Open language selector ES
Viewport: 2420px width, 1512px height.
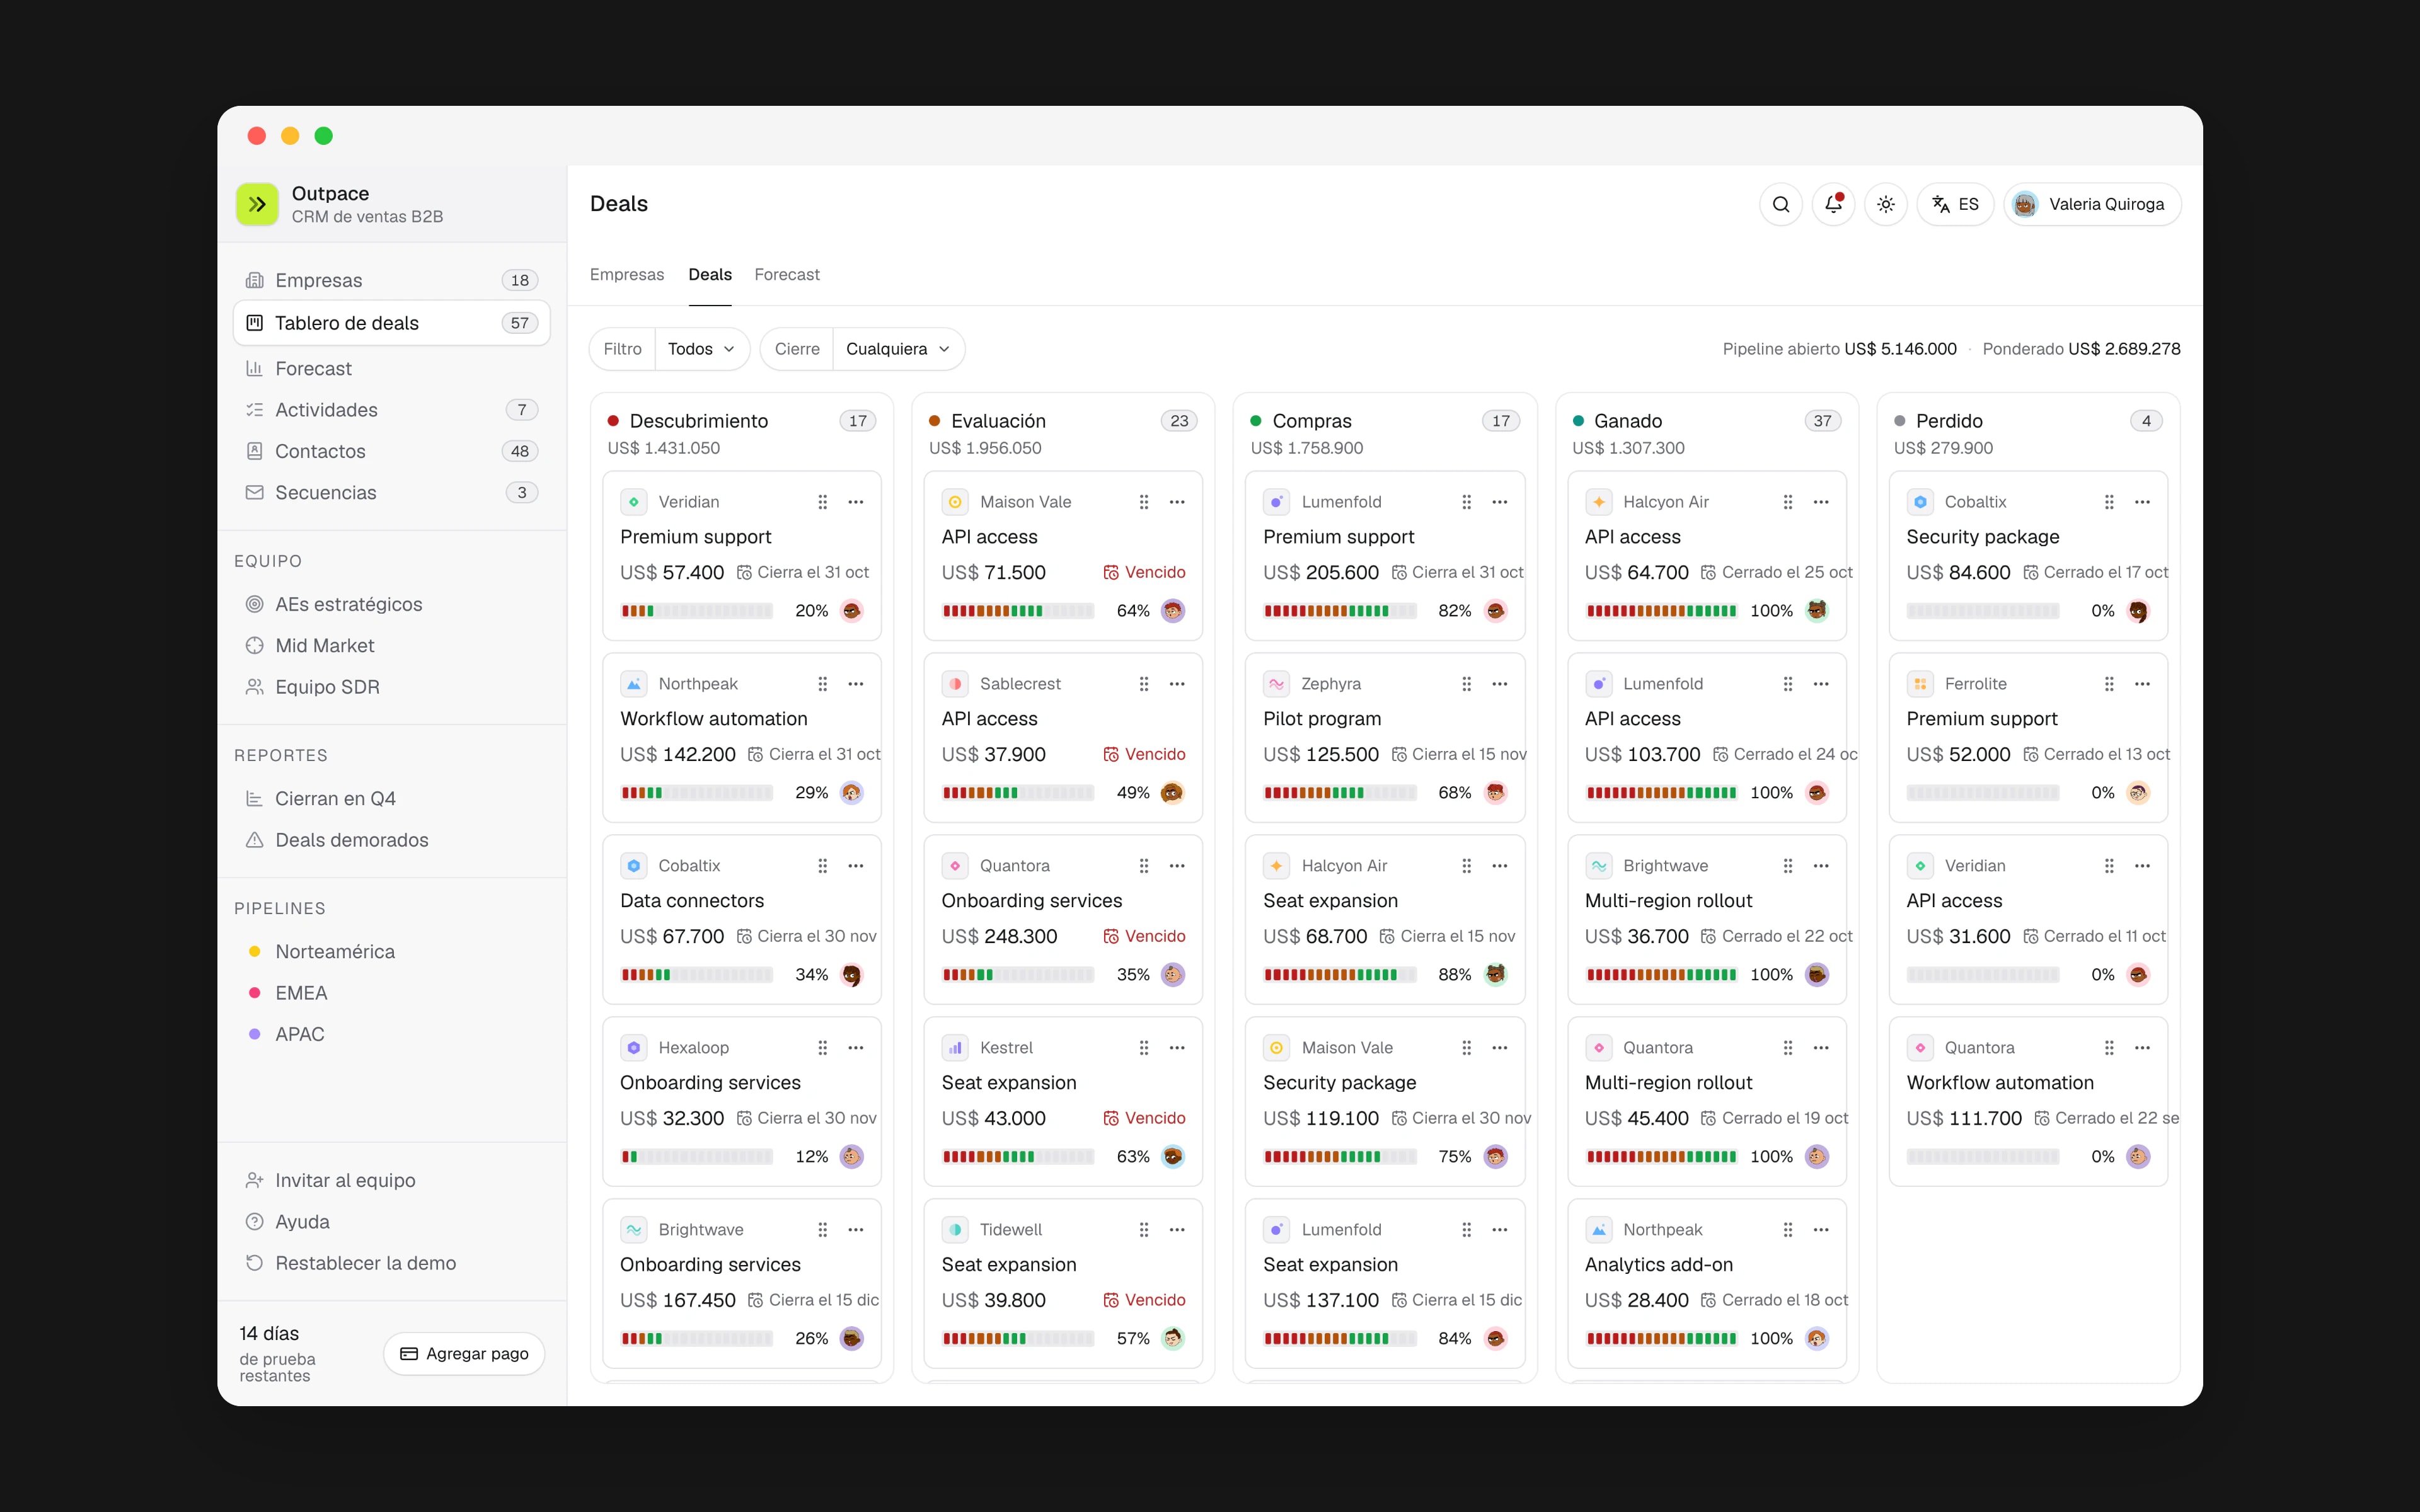tap(1955, 204)
